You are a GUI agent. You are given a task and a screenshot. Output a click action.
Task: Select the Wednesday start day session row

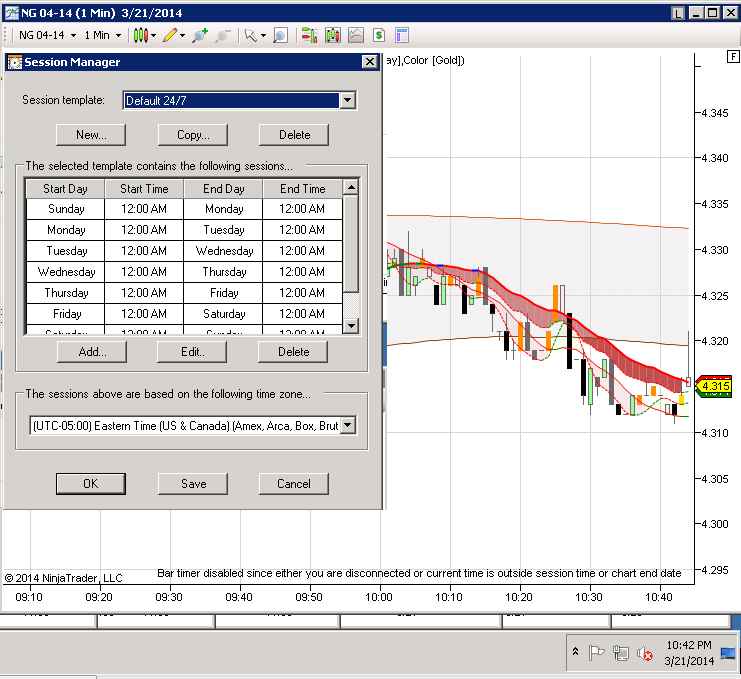click(66, 272)
